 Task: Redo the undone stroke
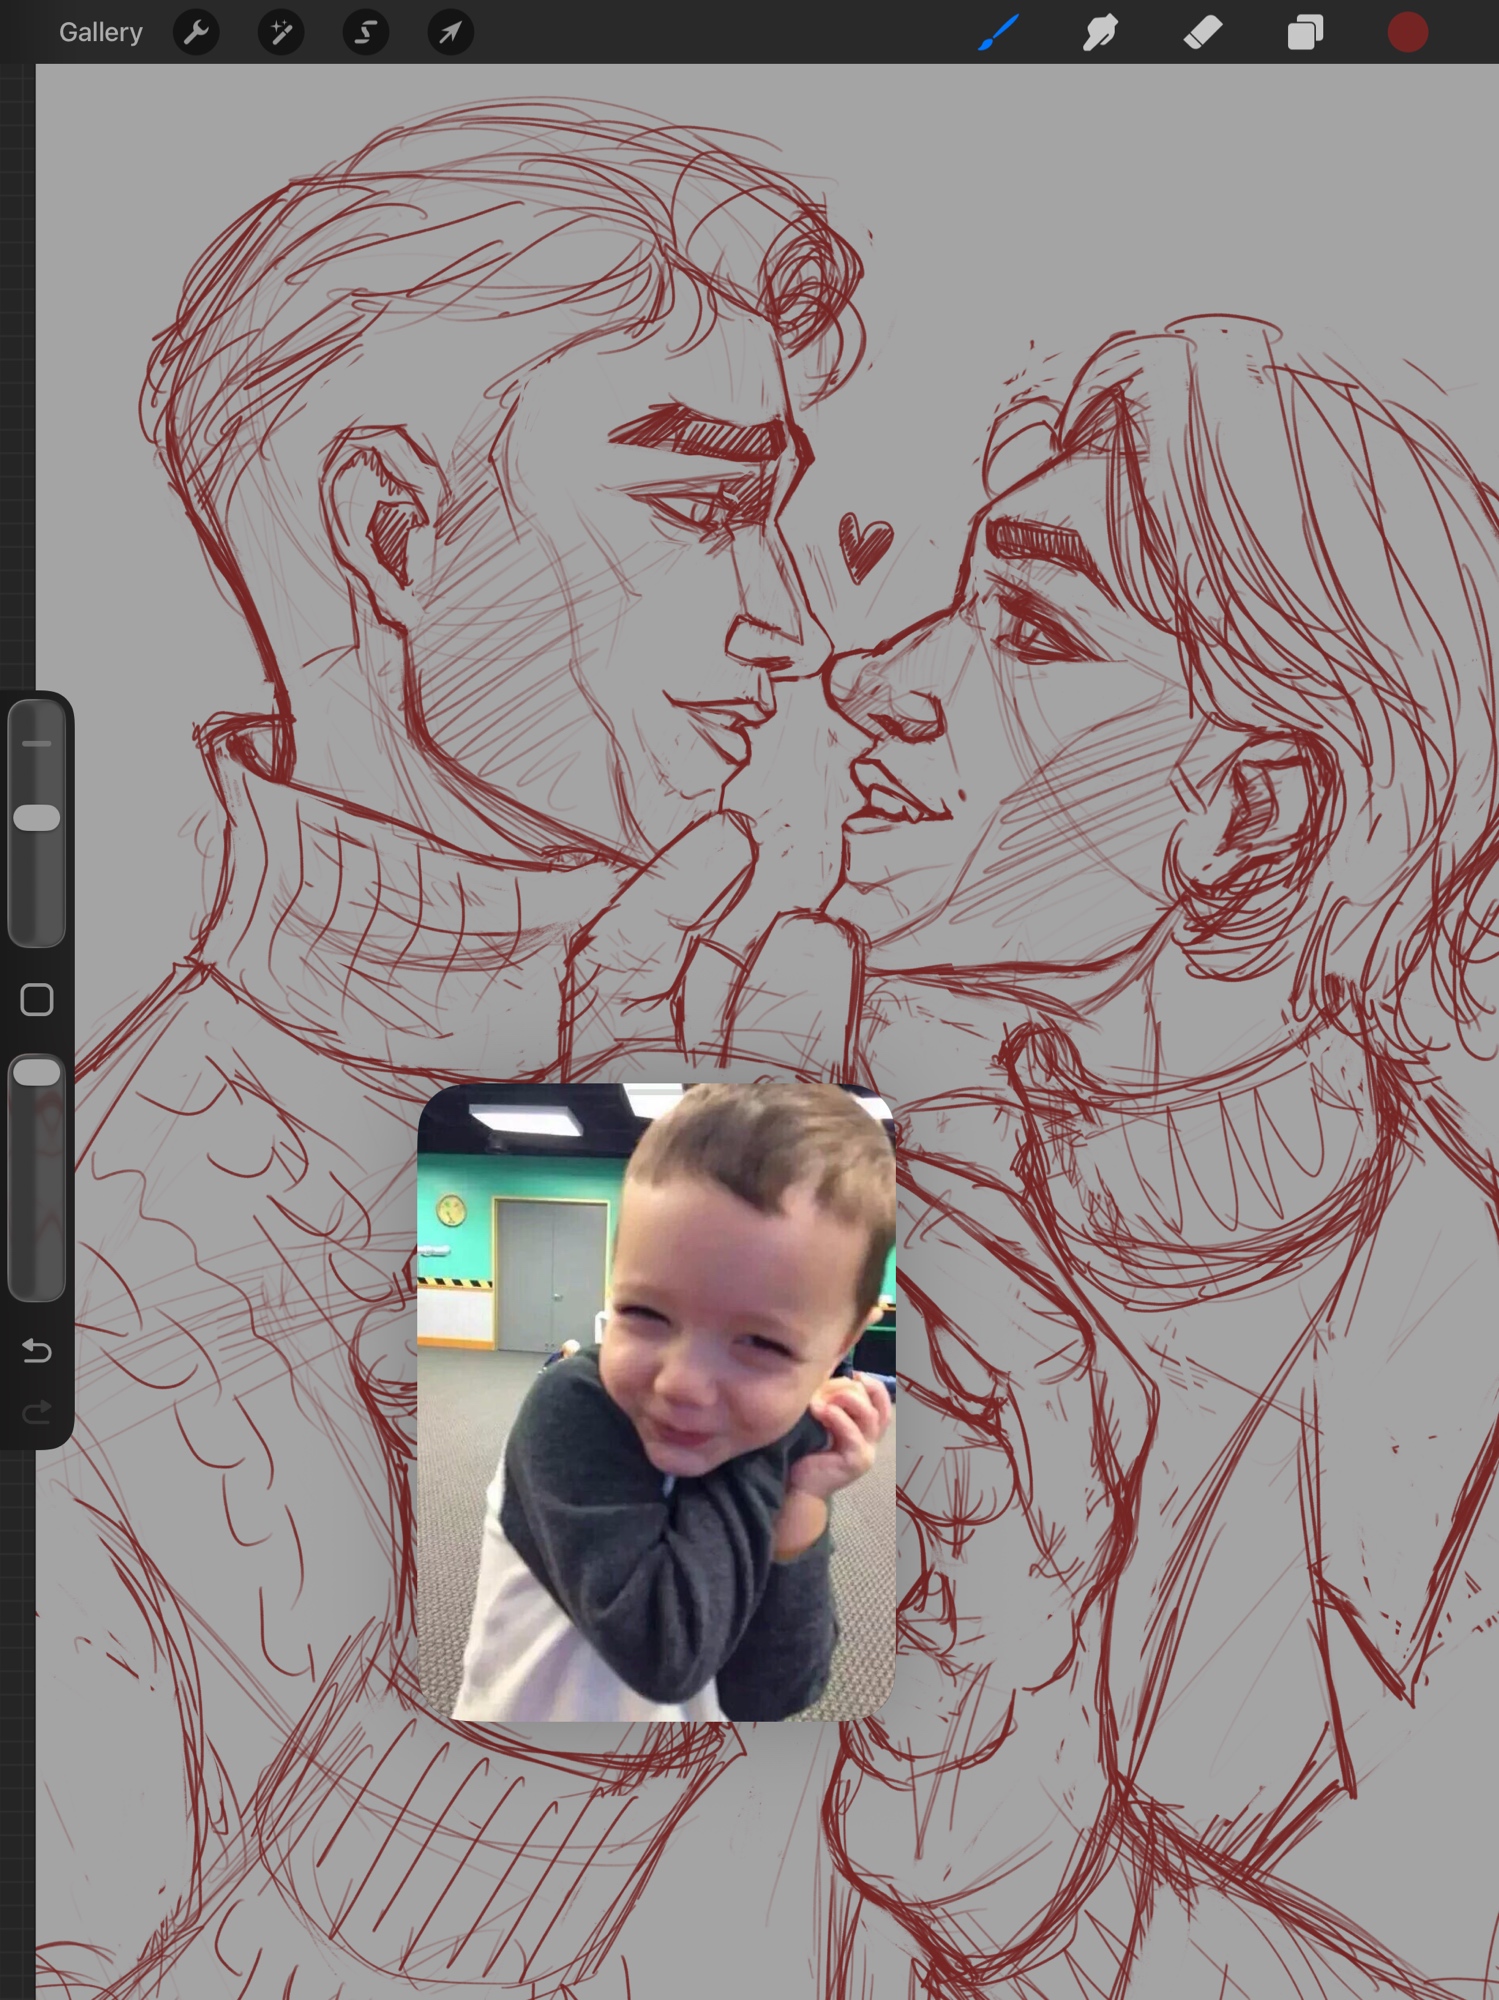[37, 1412]
